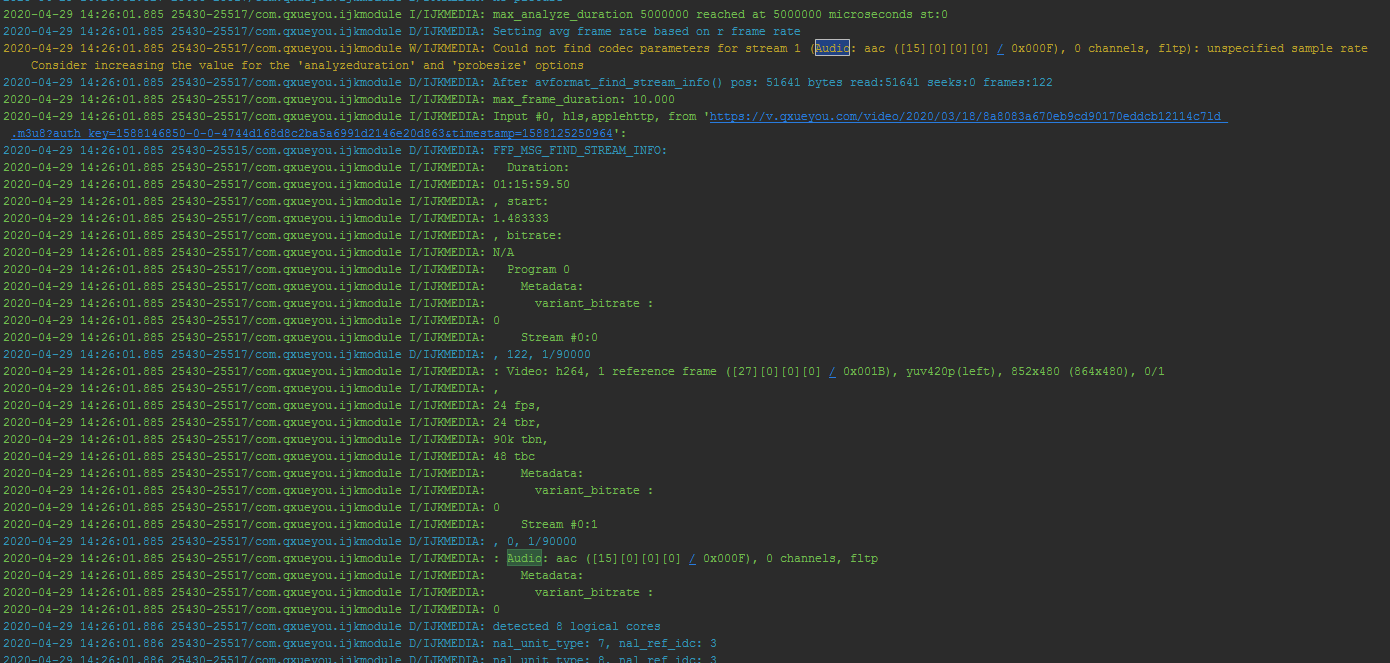1390x663 pixels.
Task: Click the slash link before 0x001B in Video line
Action: (x=832, y=371)
